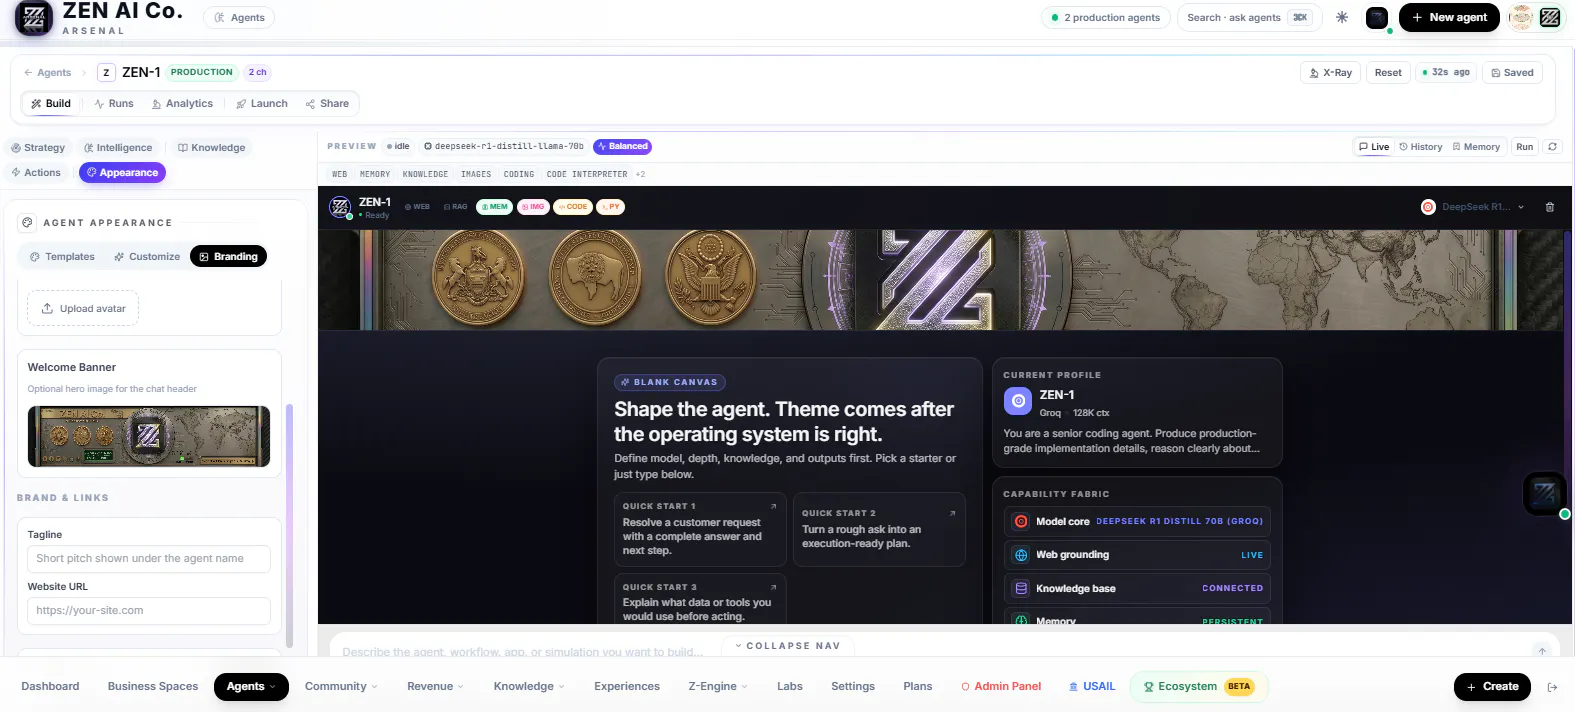Toggle the CODE capability chip
Image resolution: width=1575 pixels, height=712 pixels.
click(573, 207)
